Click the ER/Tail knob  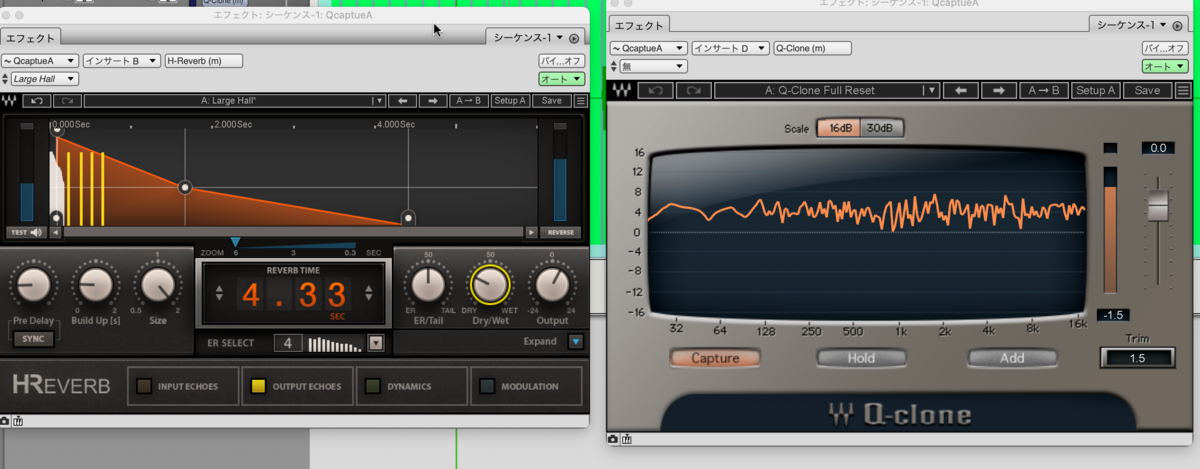[428, 287]
